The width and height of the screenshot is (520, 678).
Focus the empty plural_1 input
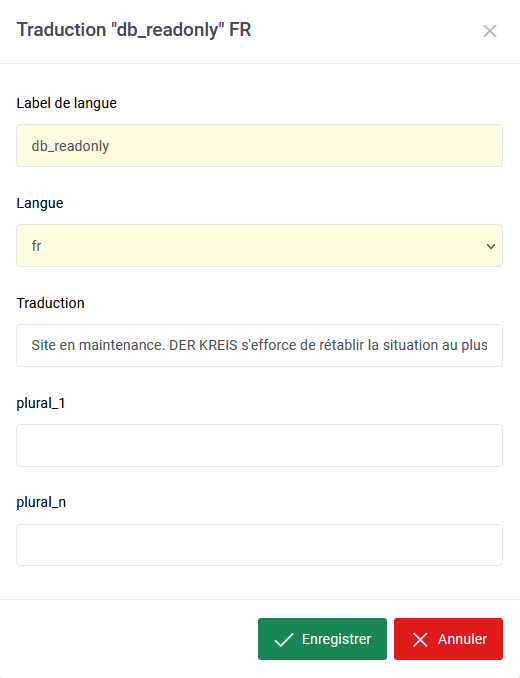259,445
